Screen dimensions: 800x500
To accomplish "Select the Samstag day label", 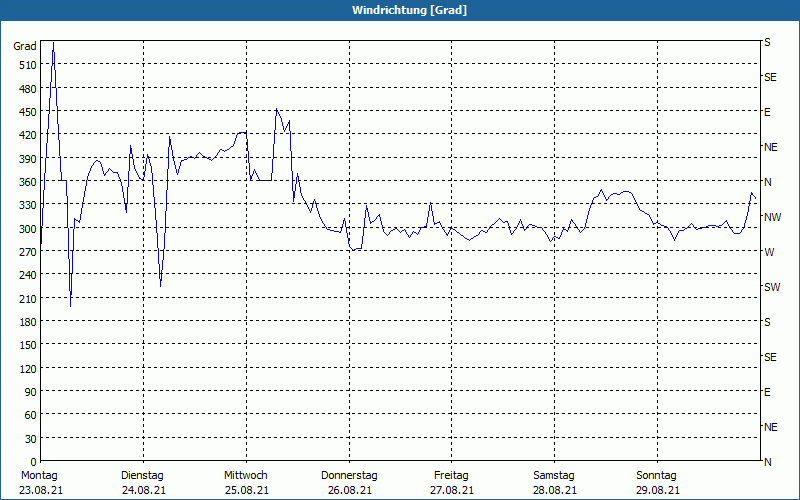I will pos(554,475).
